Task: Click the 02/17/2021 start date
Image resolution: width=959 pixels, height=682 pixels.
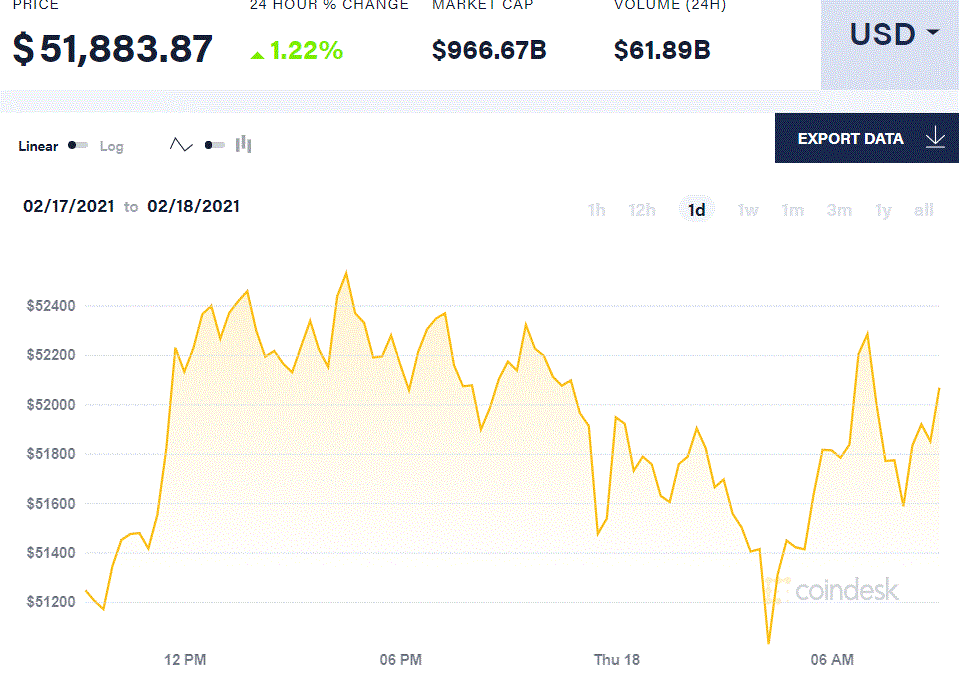Action: point(68,207)
